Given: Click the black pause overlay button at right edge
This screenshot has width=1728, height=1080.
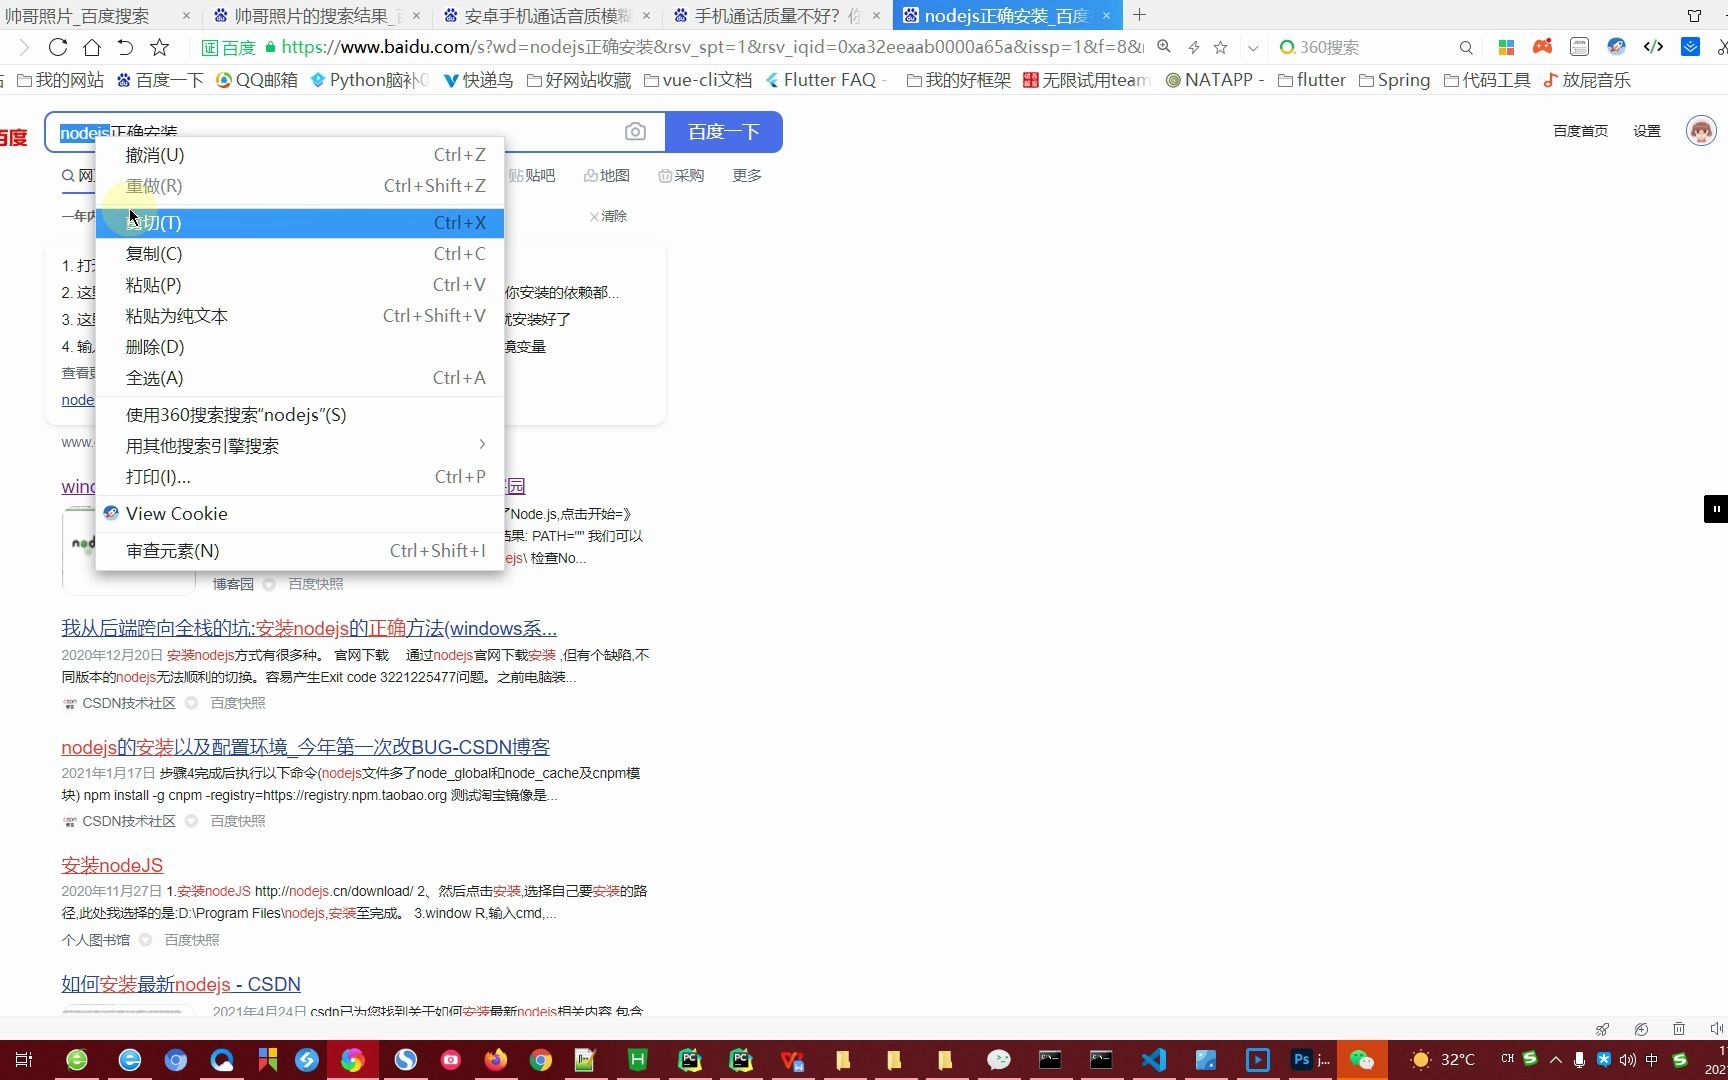Looking at the screenshot, I should point(1715,509).
